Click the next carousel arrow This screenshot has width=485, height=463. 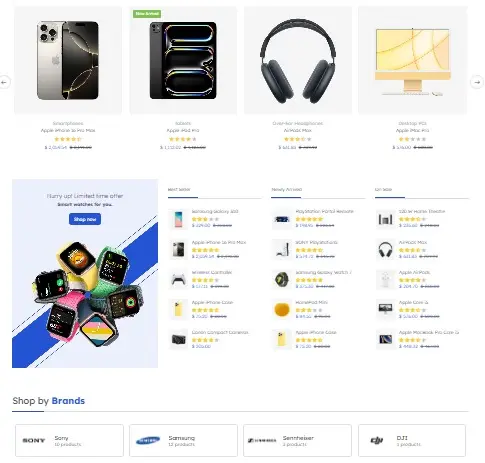point(477,82)
